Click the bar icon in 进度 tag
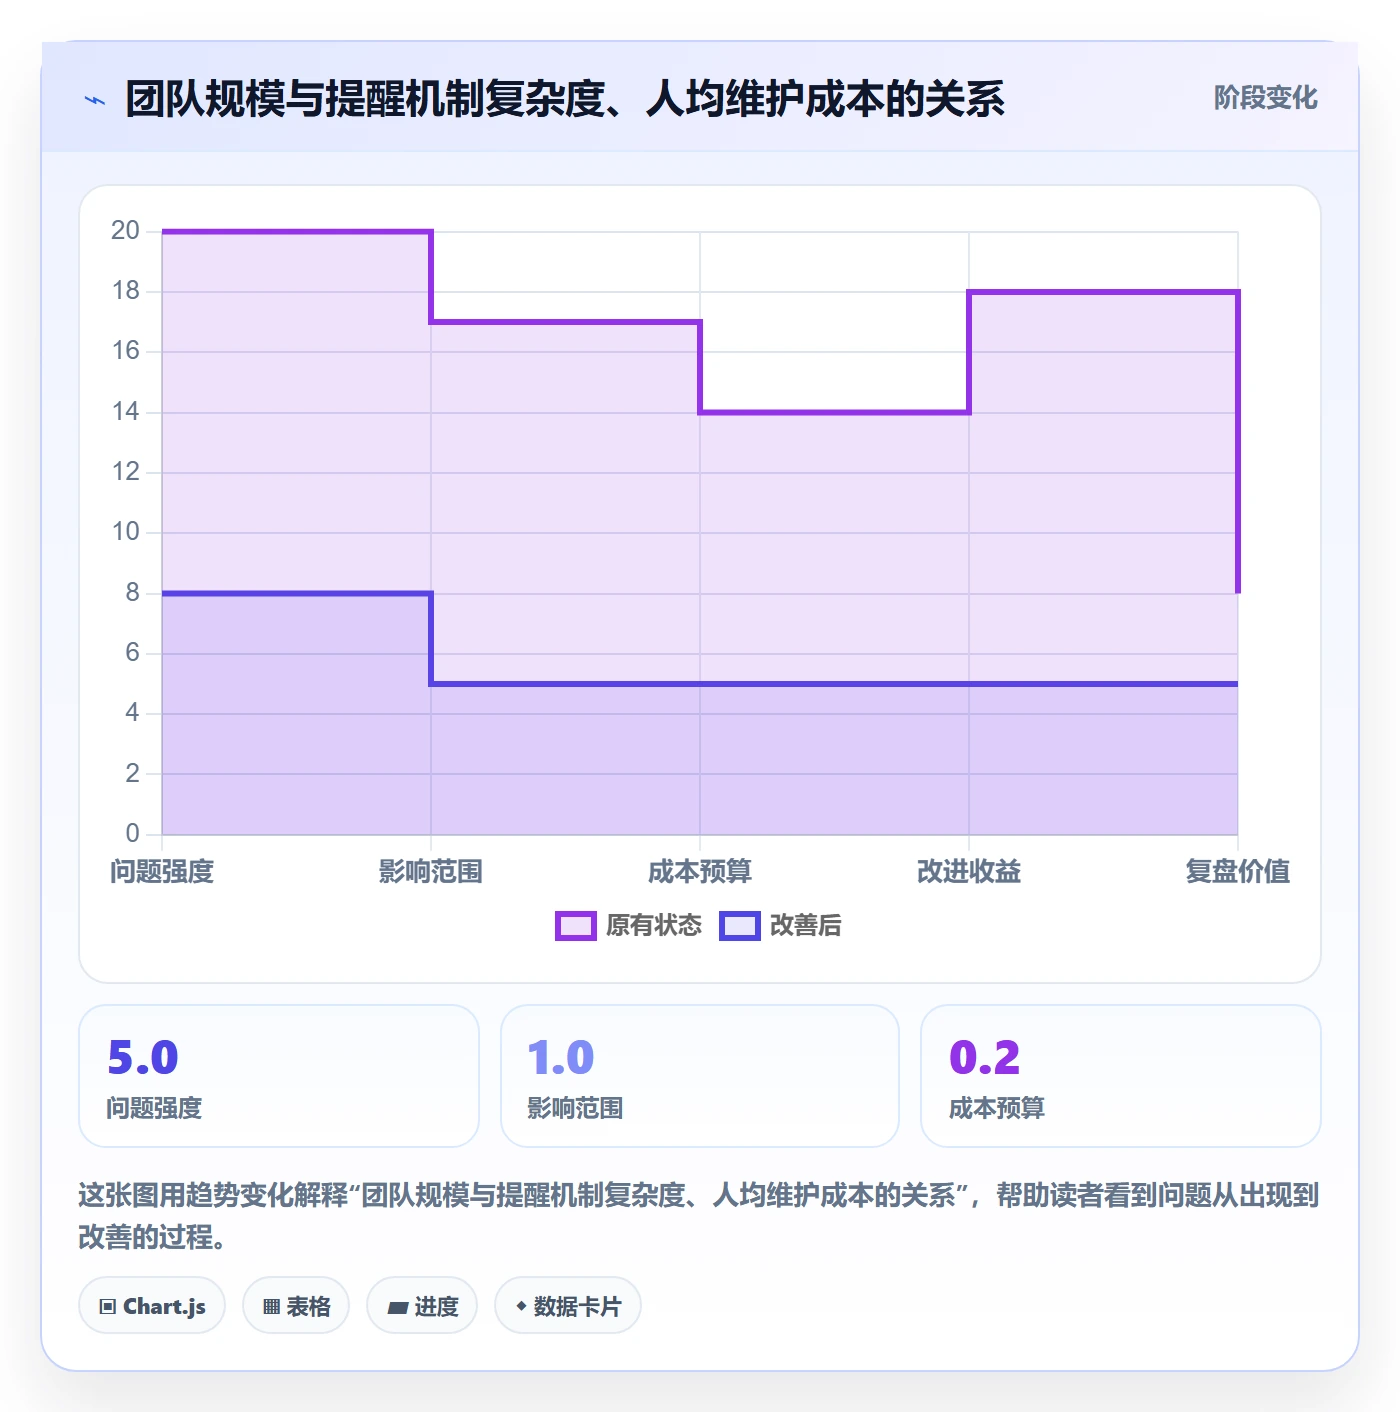 pos(397,1307)
